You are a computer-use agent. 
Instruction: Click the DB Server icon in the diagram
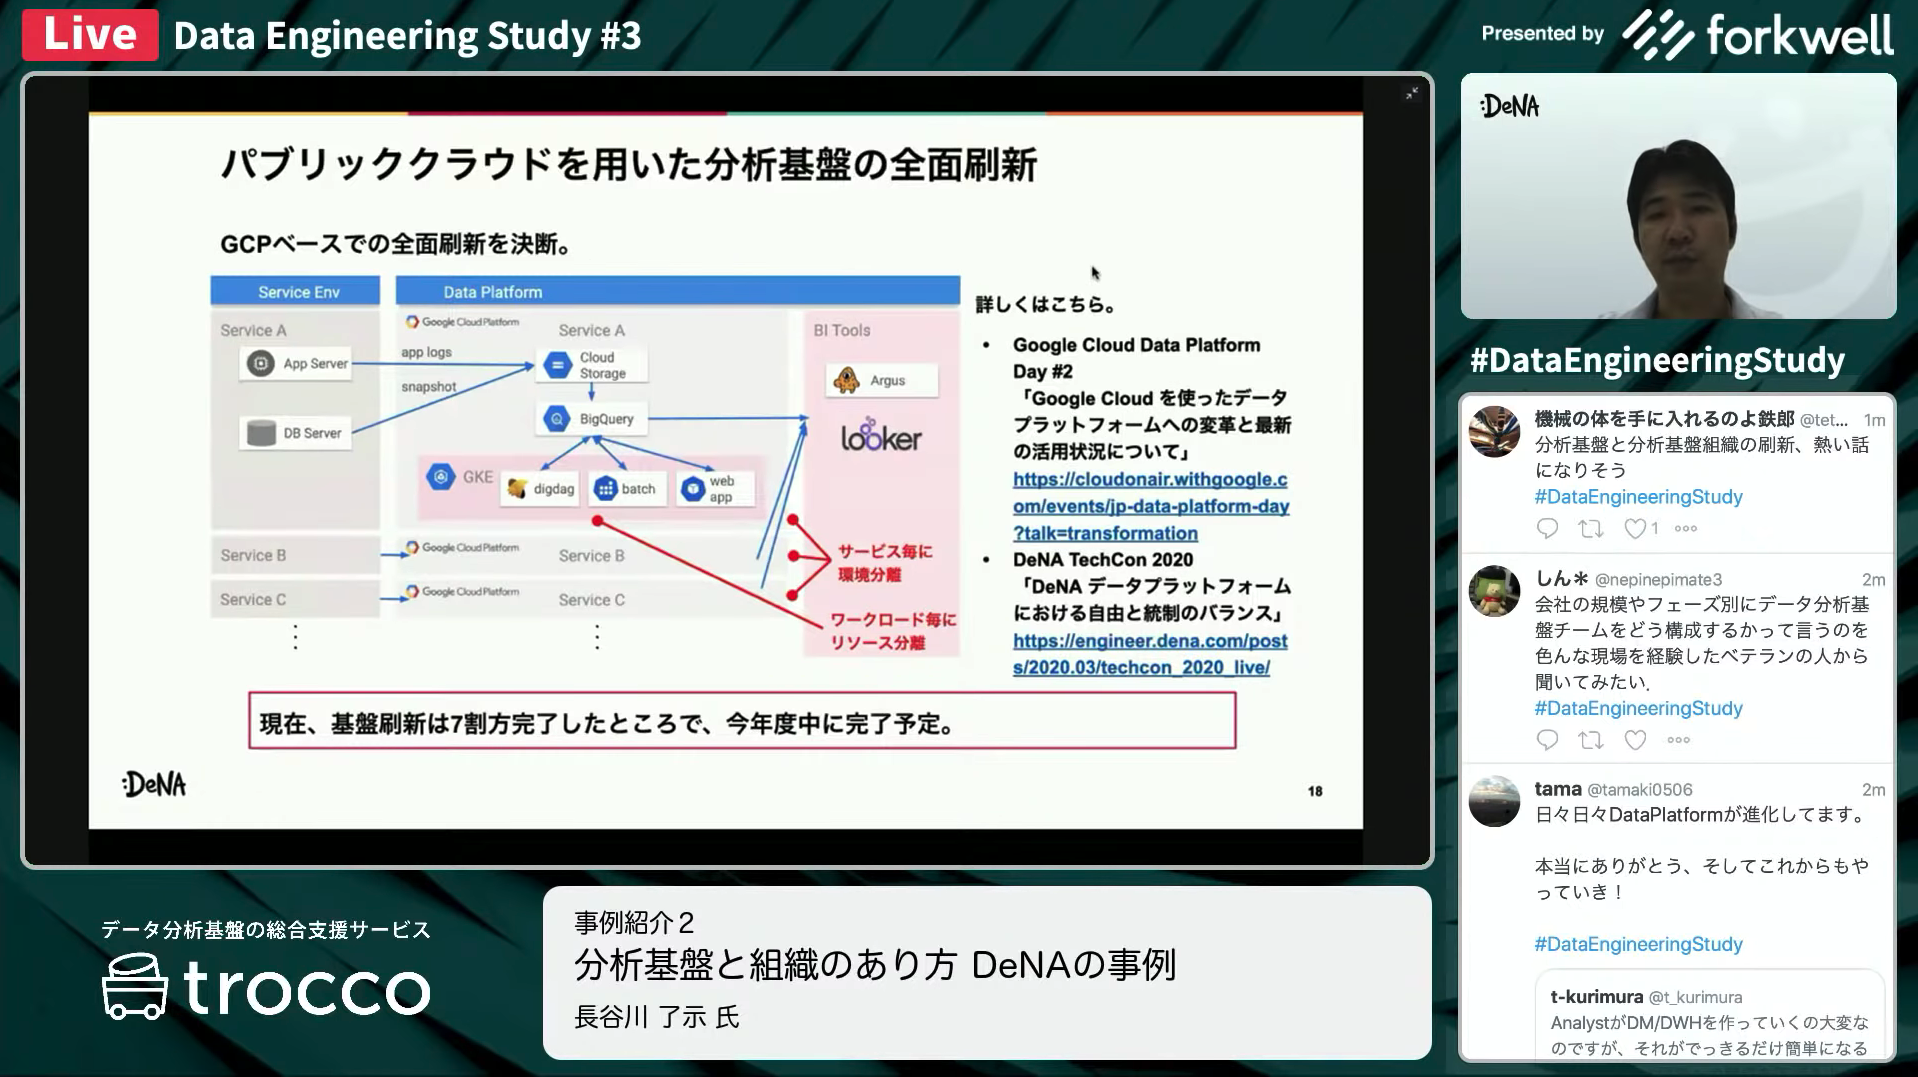(x=261, y=433)
